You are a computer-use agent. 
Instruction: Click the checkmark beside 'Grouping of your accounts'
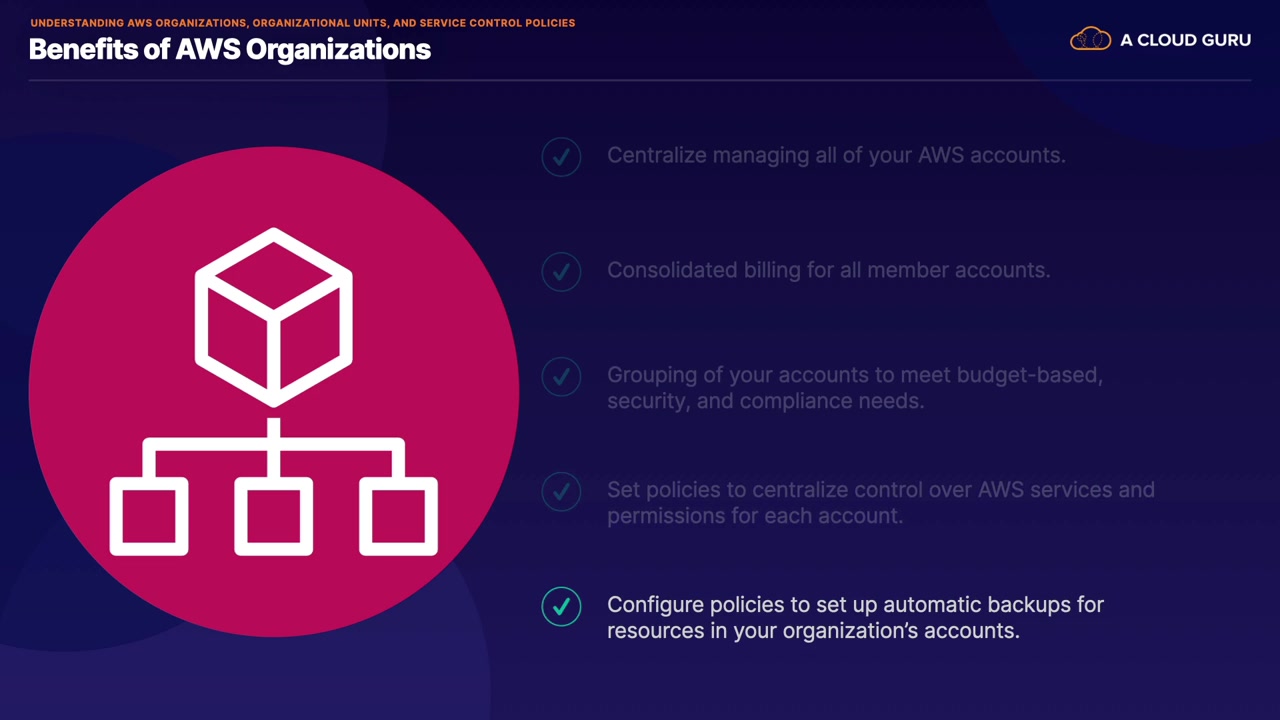561,377
